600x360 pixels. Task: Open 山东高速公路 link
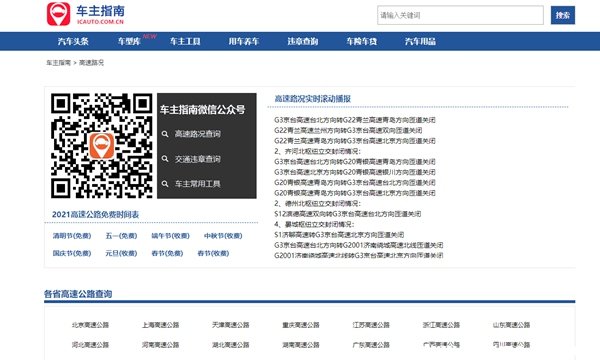[511, 325]
